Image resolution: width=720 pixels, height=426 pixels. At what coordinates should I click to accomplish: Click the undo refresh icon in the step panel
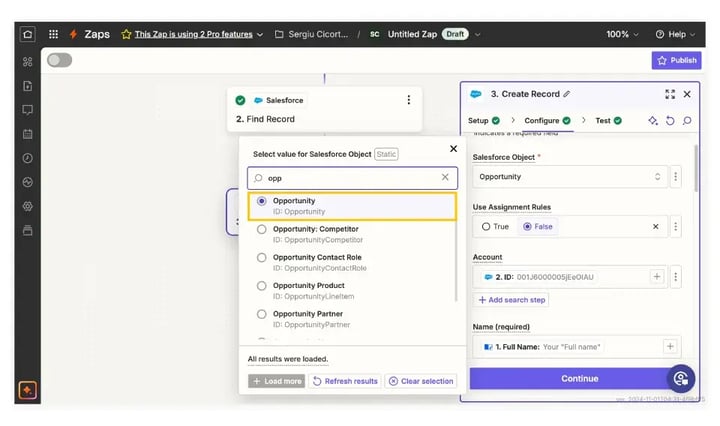[670, 121]
